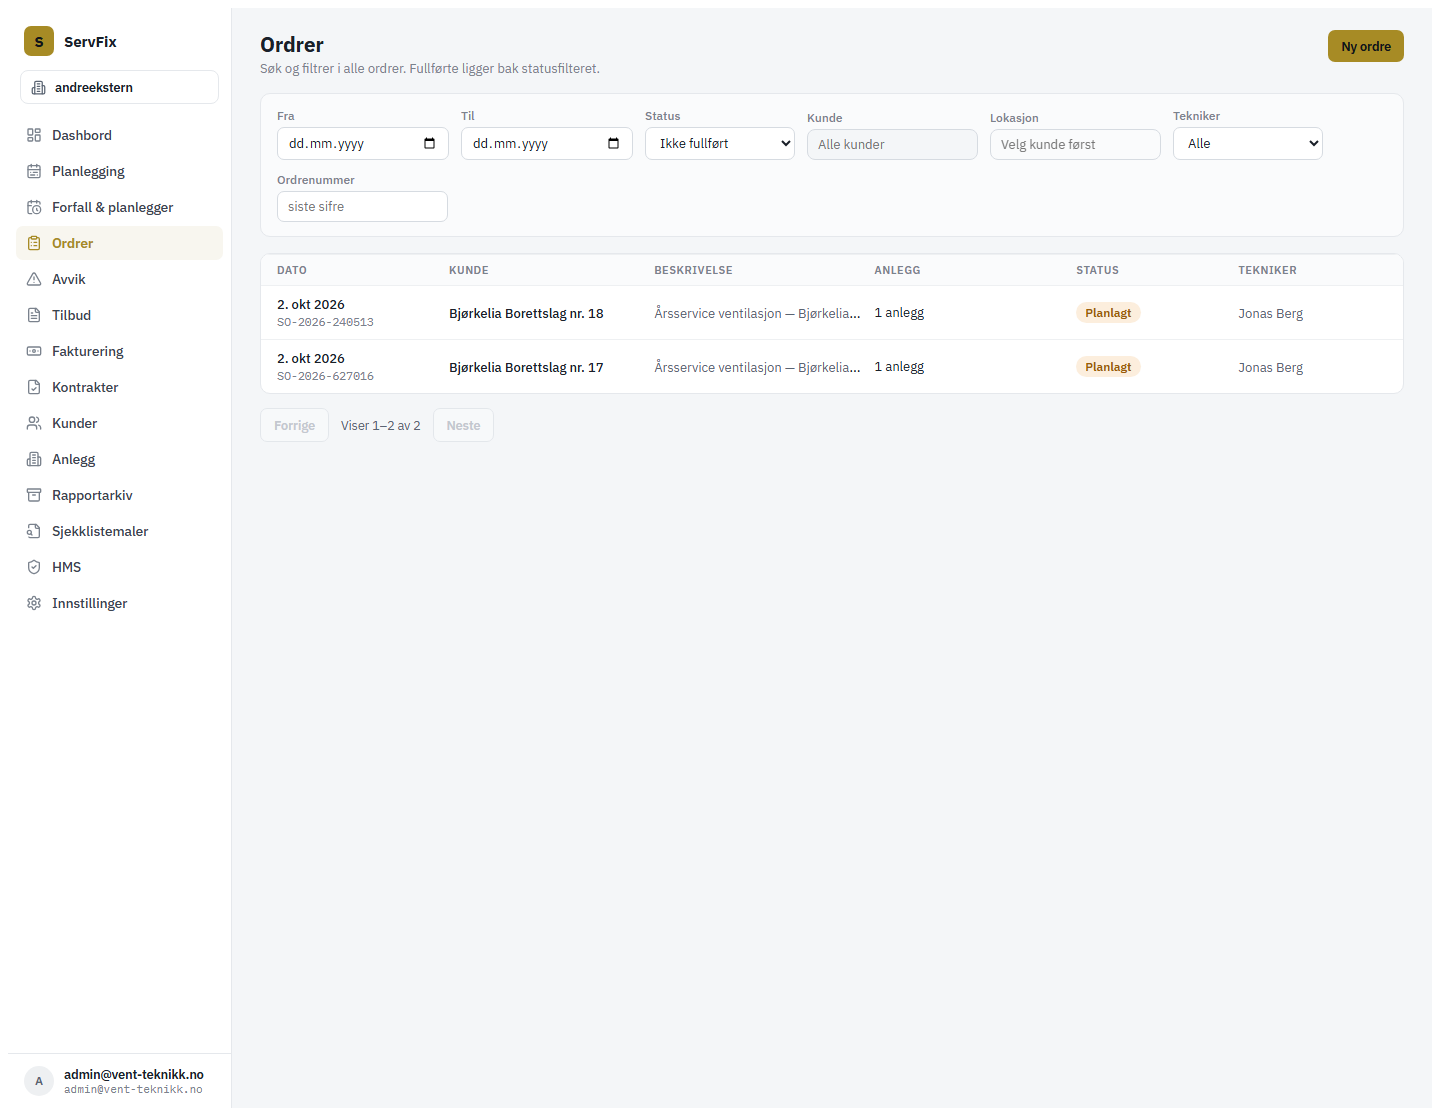Click the Anlegg building icon
Screen dimensions: 1440x1116
pos(34,459)
